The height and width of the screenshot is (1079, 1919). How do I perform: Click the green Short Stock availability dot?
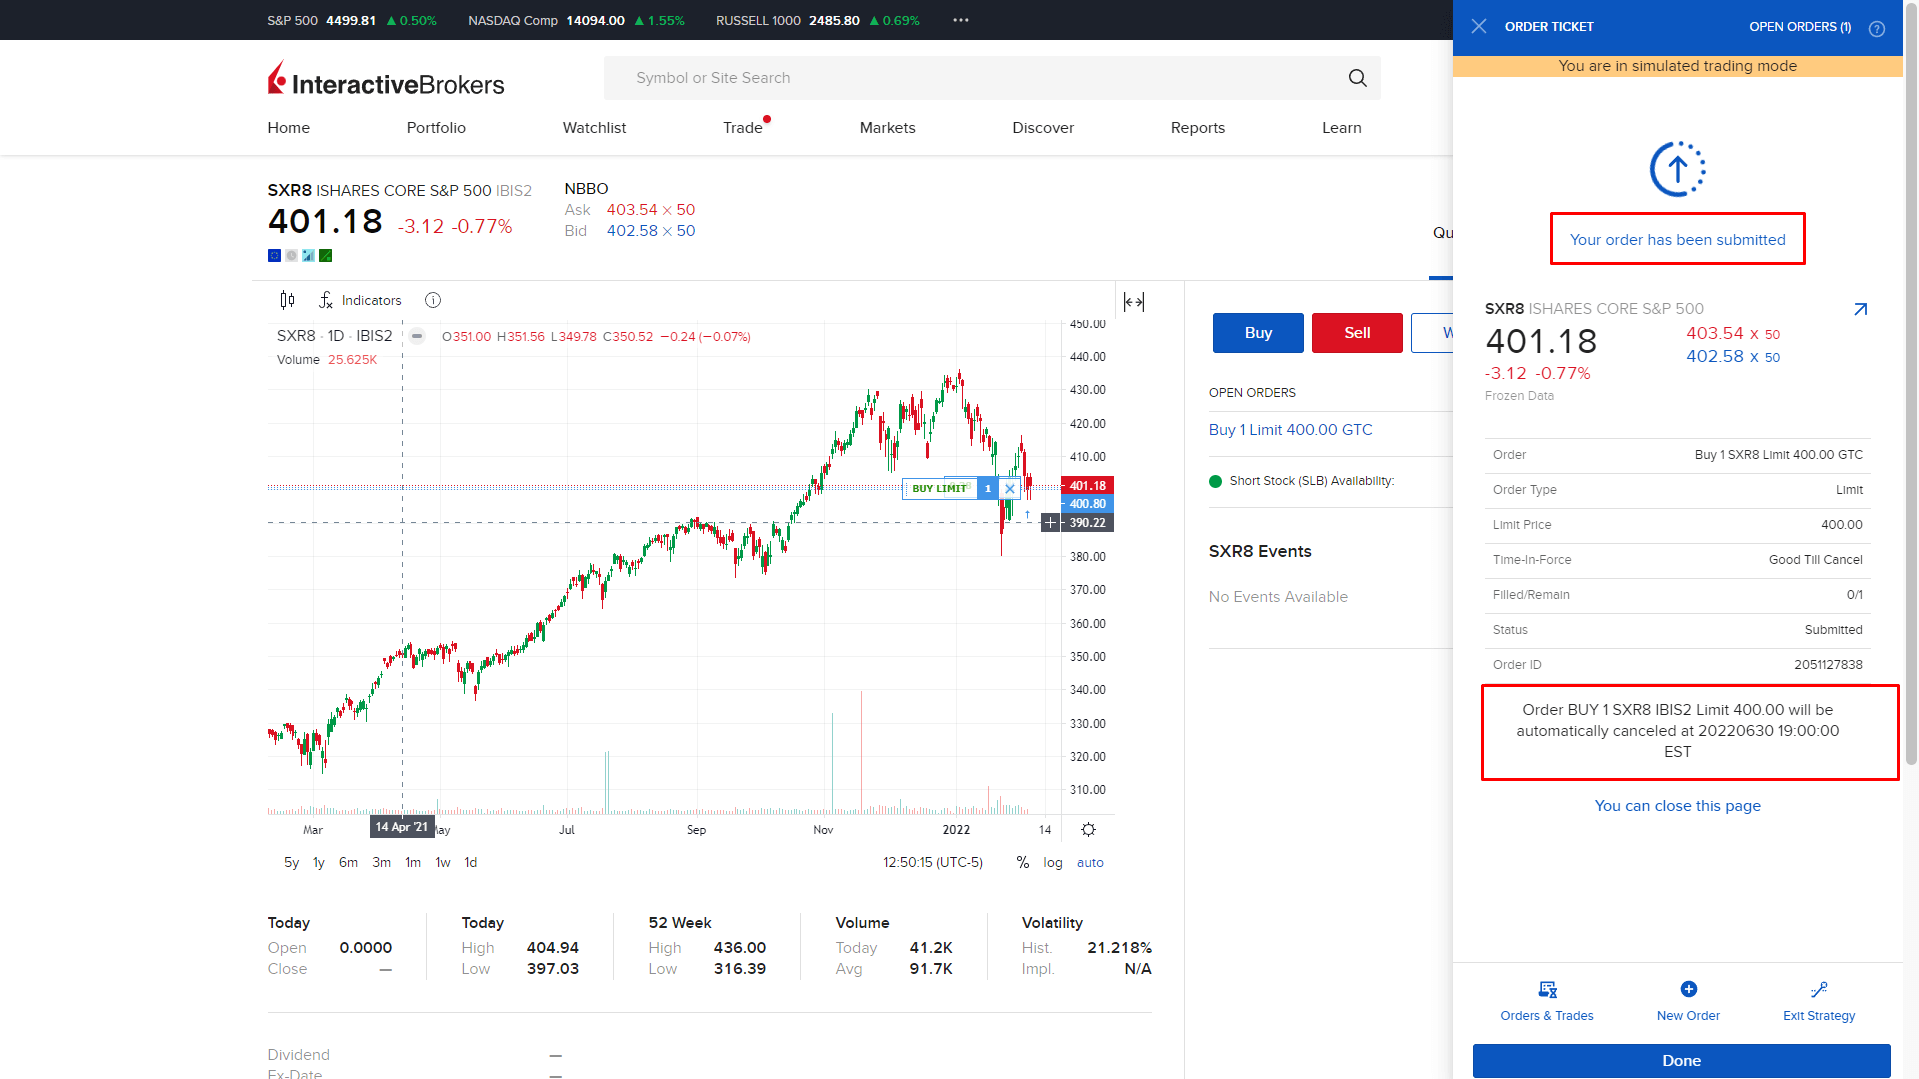click(1215, 481)
